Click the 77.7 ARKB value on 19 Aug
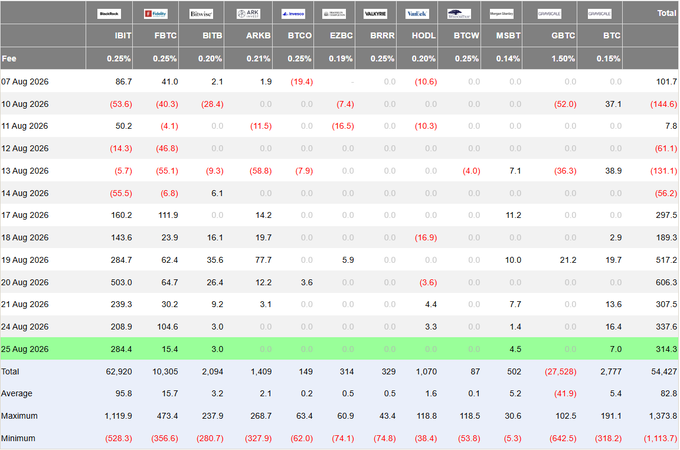This screenshot has width=680, height=450. (263, 260)
